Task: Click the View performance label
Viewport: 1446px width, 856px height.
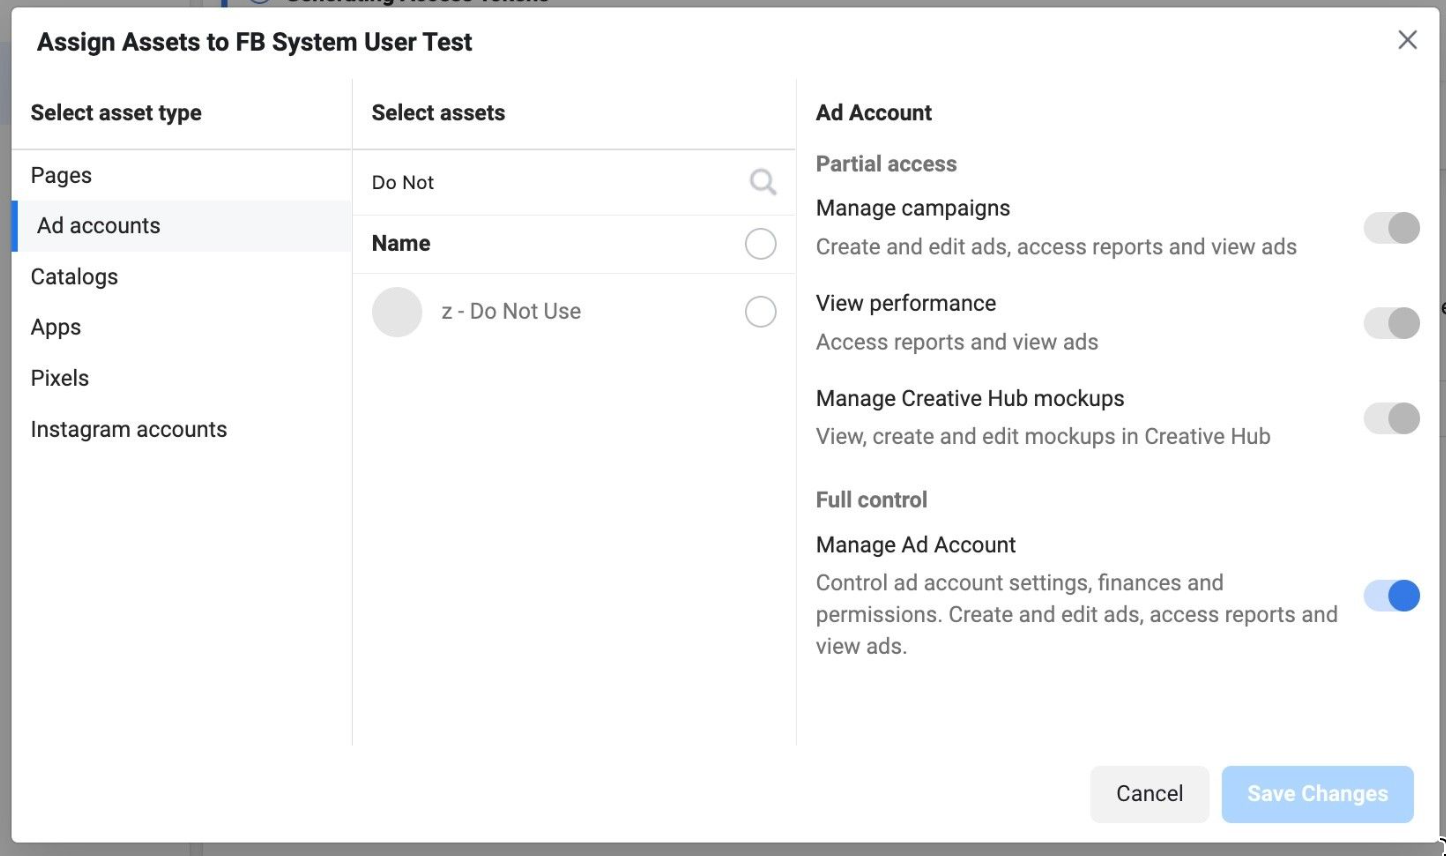Action: click(906, 303)
